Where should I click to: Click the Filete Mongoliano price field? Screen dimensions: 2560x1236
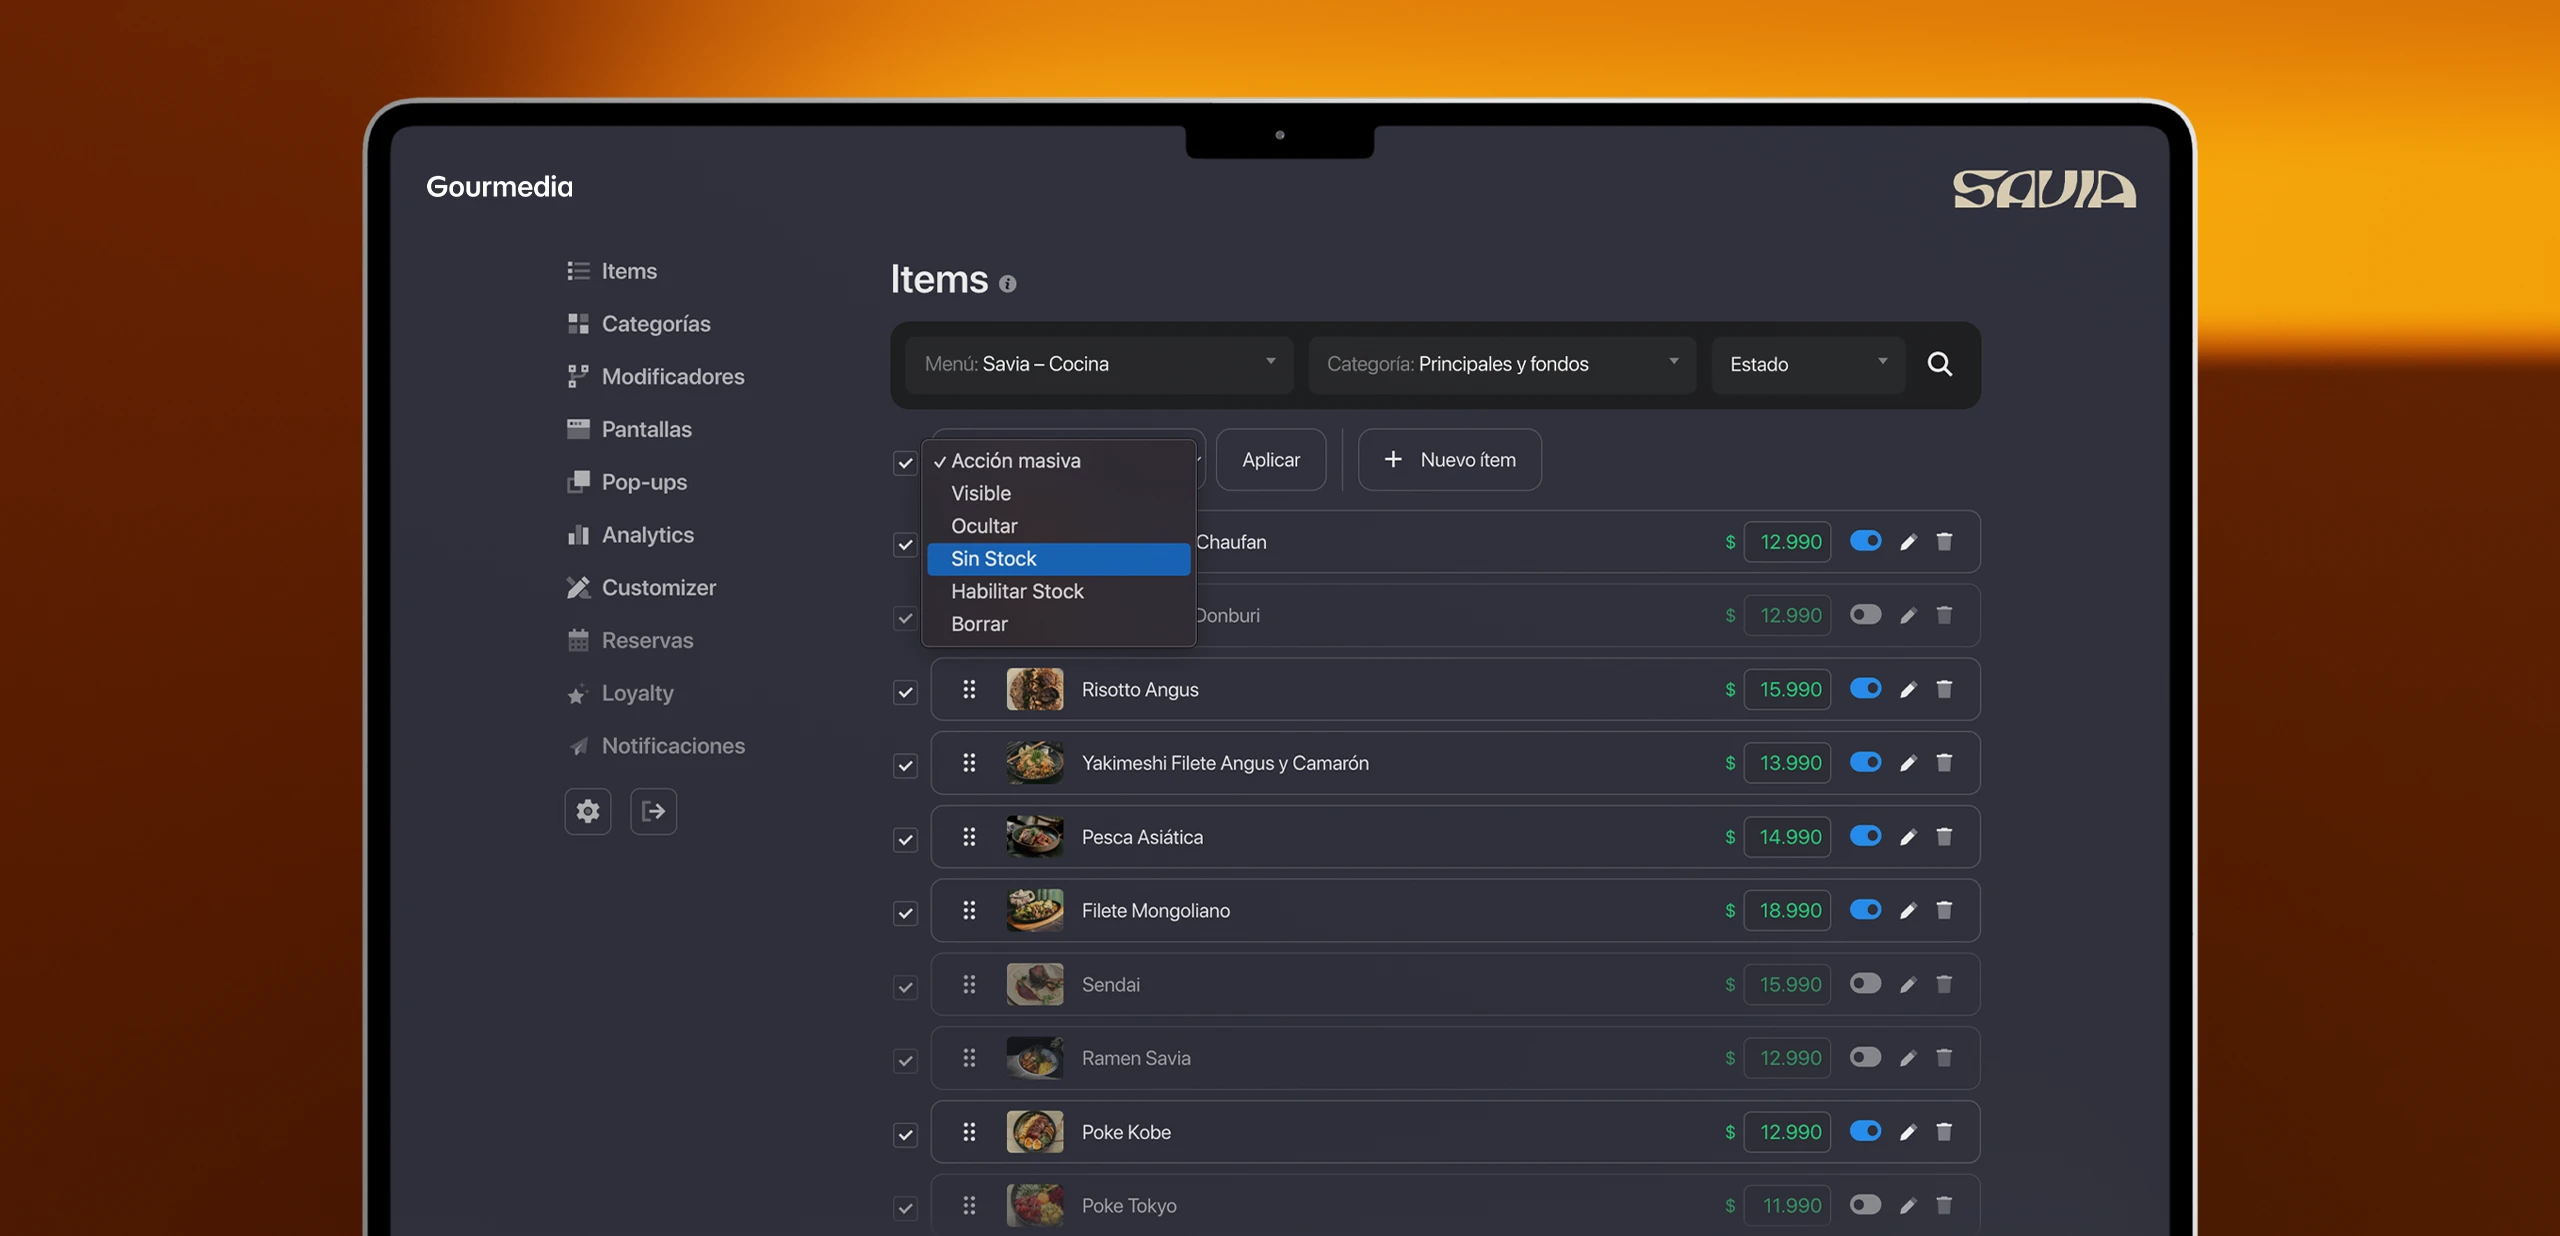(1788, 910)
